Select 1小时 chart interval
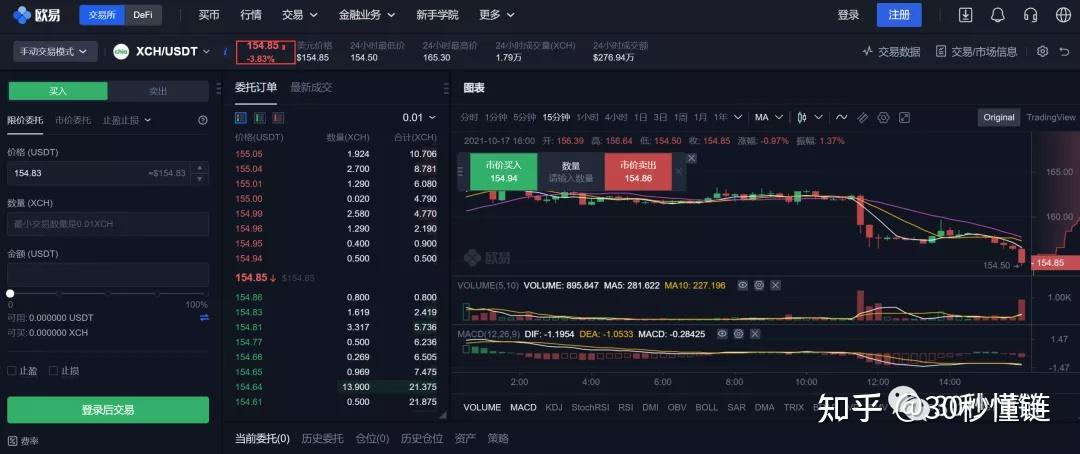The width and height of the screenshot is (1080, 454). click(x=588, y=117)
